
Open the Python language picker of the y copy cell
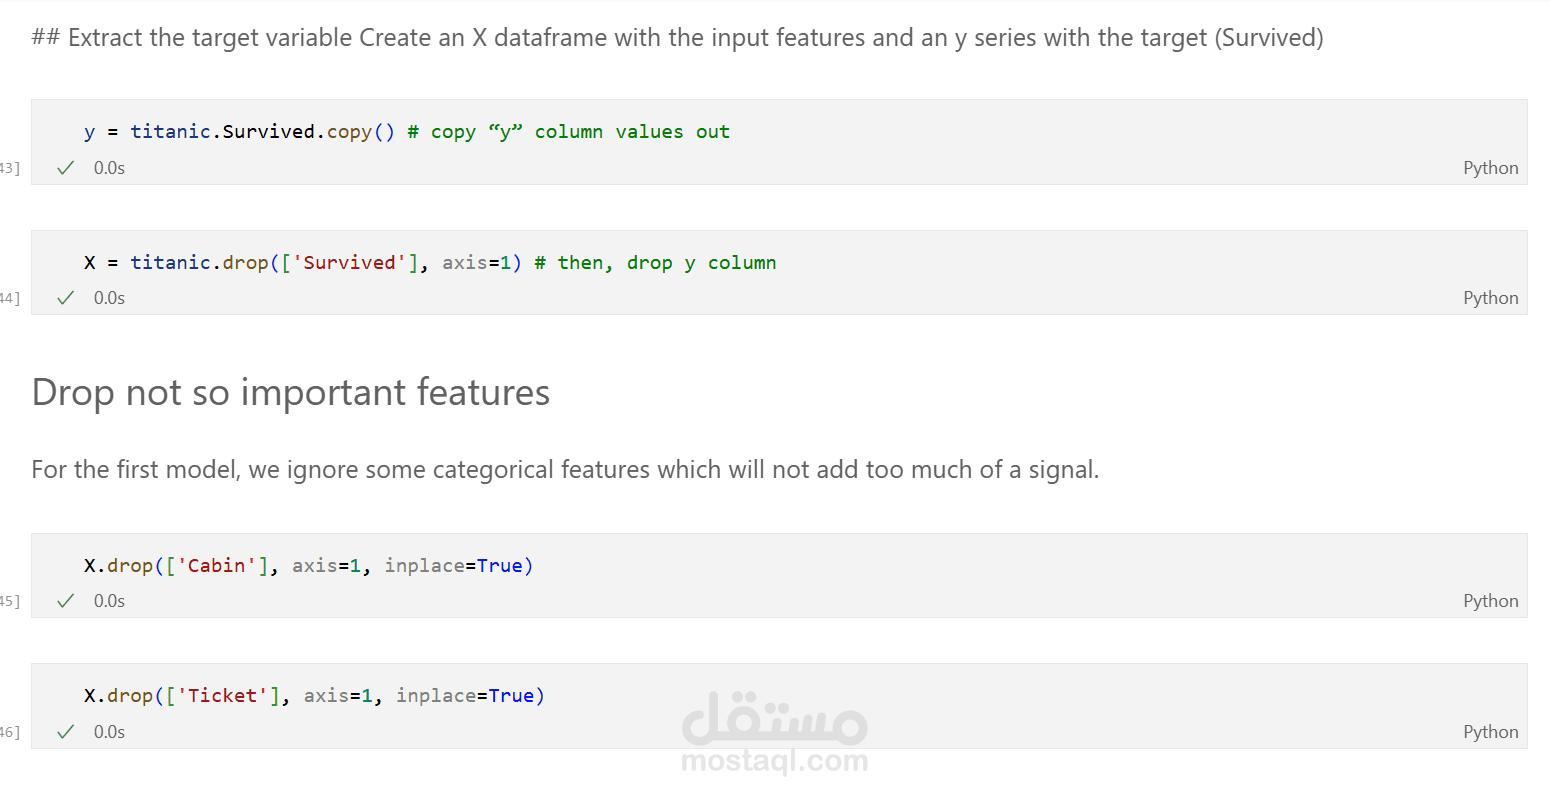1490,168
